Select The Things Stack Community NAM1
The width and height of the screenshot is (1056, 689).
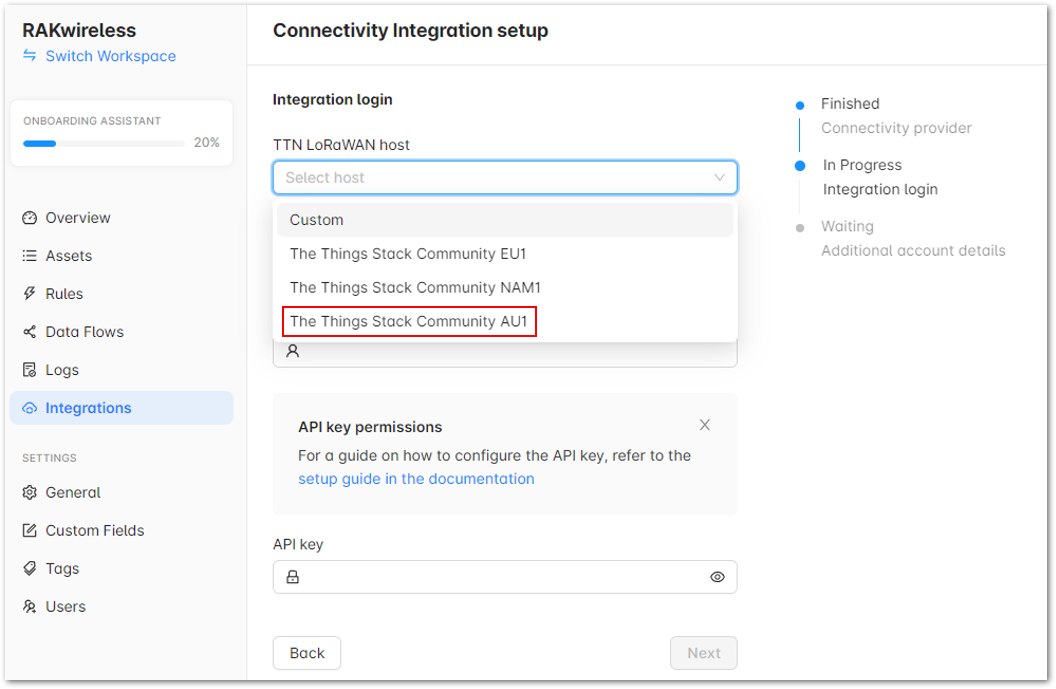(x=505, y=288)
